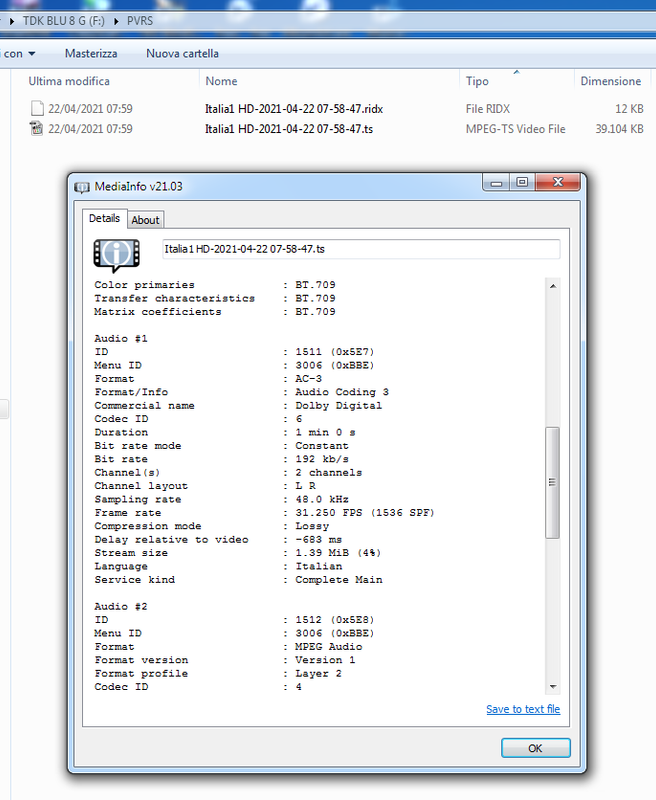Select the .ts video file icon in Explorer

click(x=36, y=128)
